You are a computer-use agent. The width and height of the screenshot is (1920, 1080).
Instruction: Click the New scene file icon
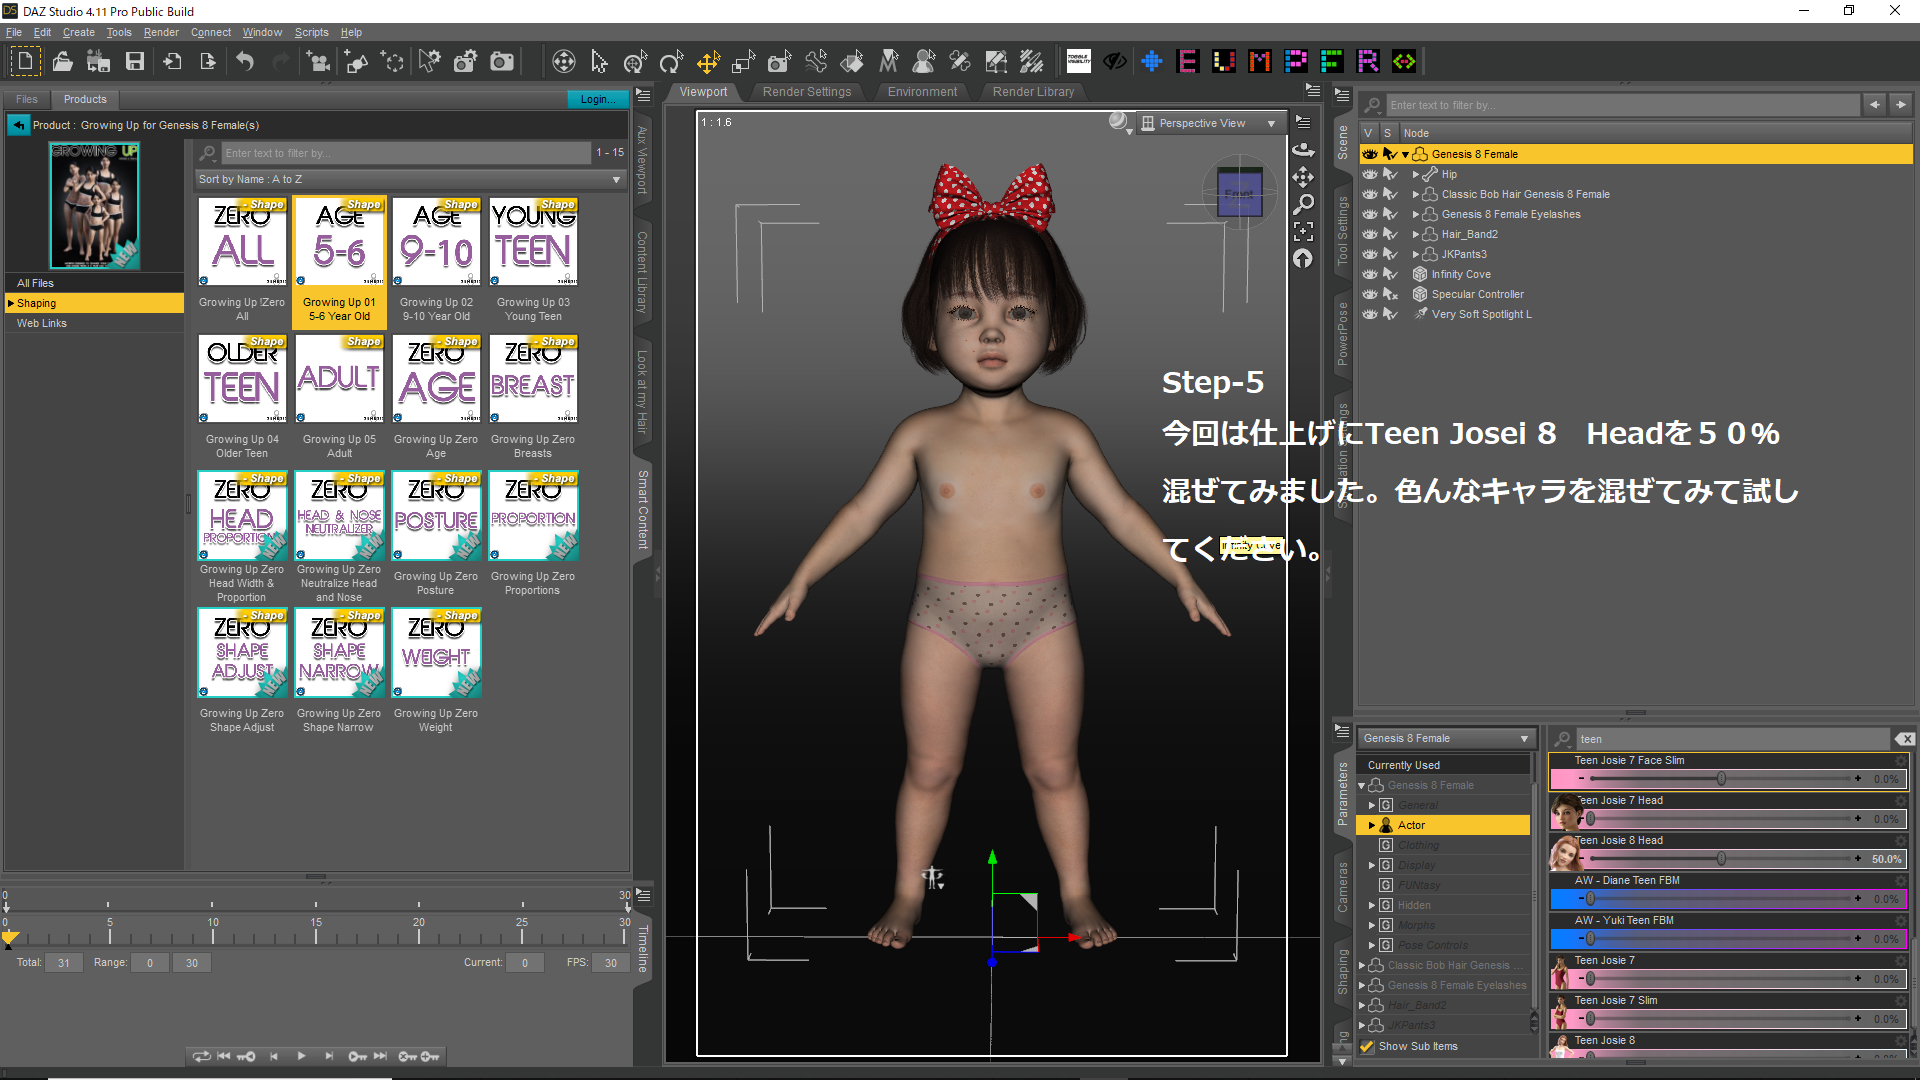tap(25, 61)
